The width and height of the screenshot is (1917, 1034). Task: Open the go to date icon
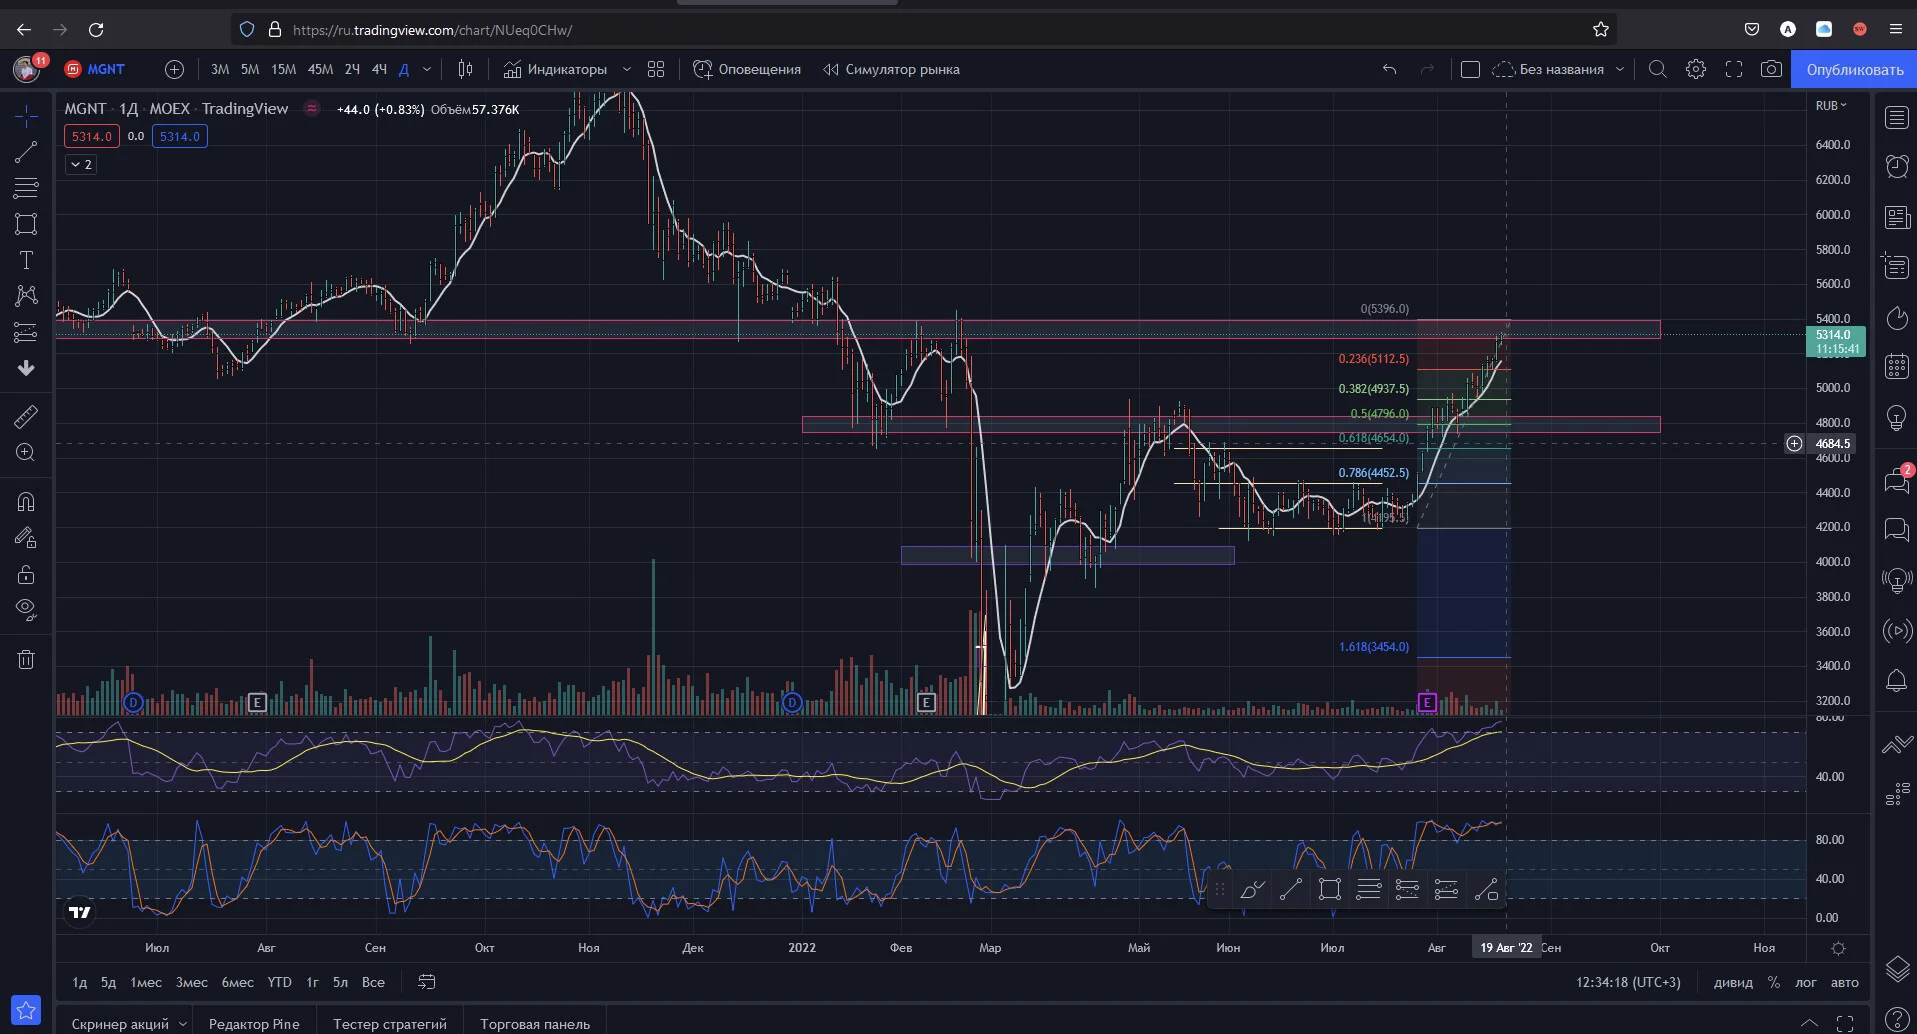[x=427, y=982]
